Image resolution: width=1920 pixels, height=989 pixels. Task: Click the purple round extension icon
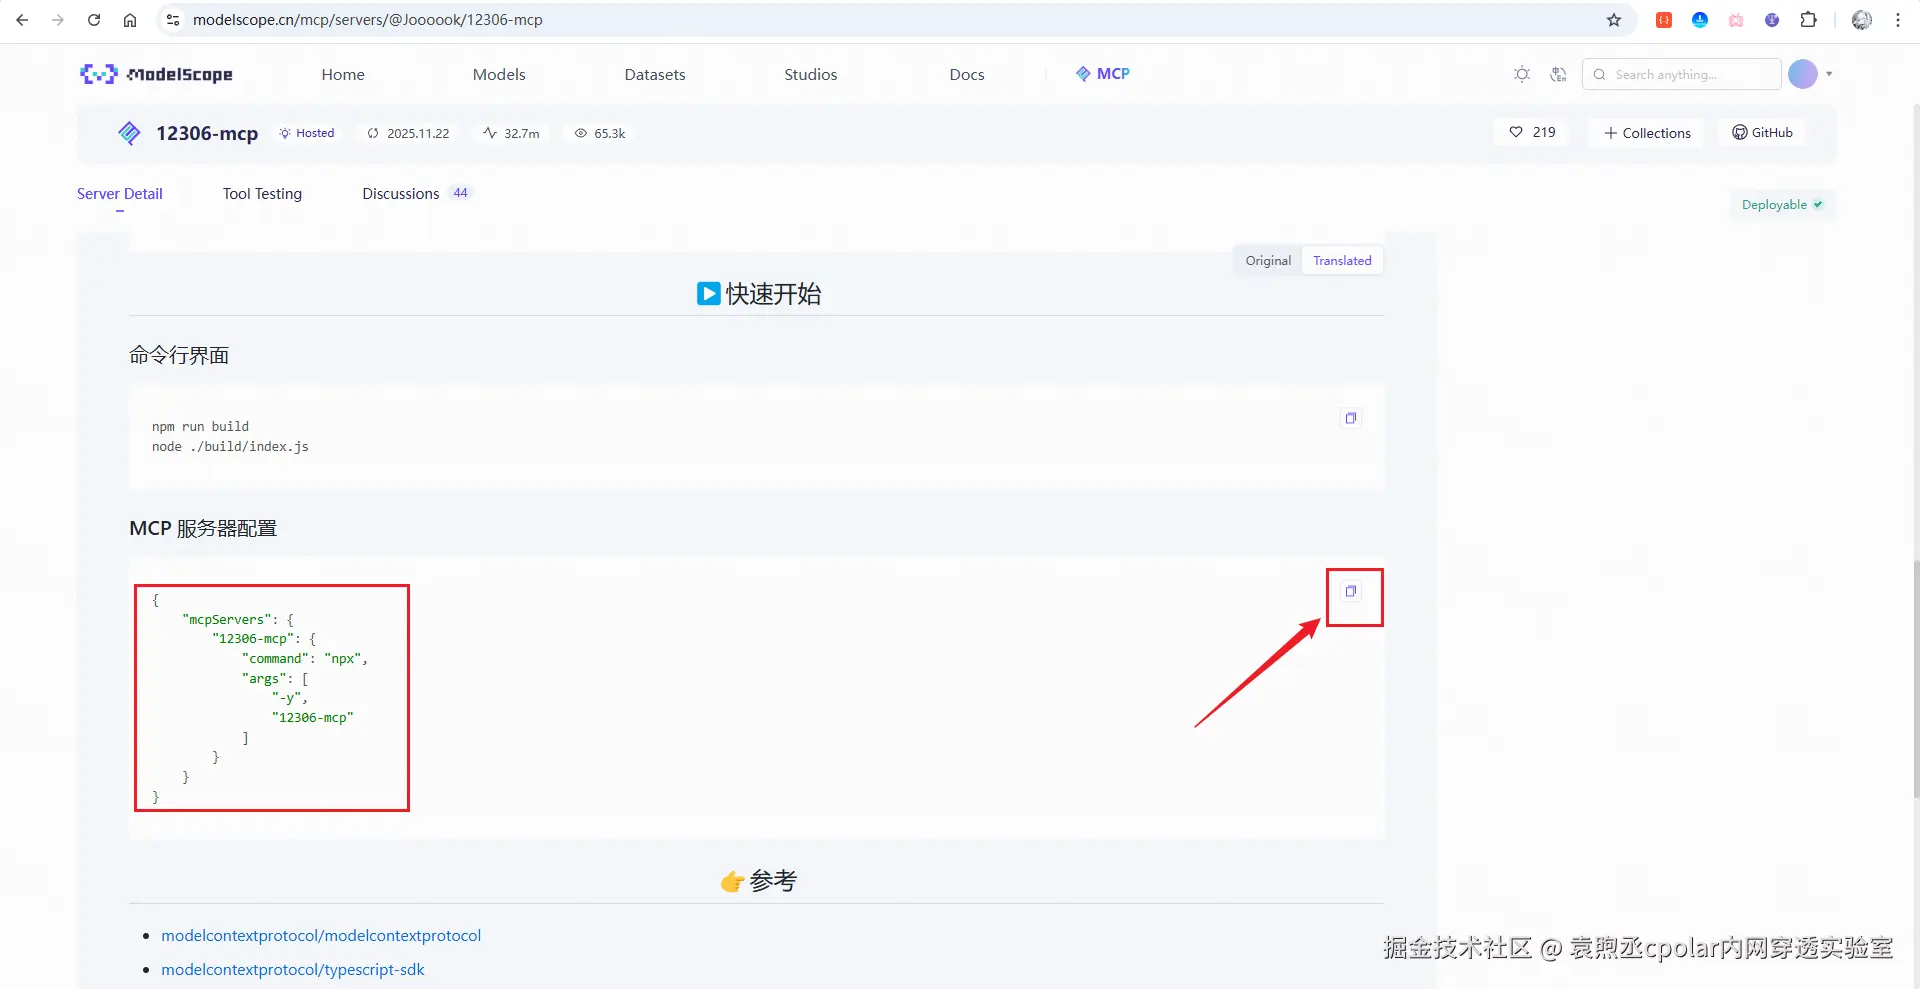point(1772,20)
